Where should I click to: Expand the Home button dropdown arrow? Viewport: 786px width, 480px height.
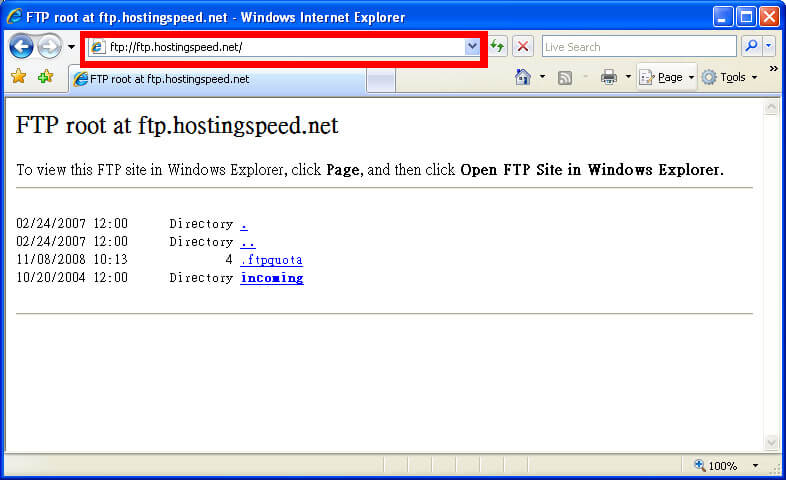pos(542,77)
